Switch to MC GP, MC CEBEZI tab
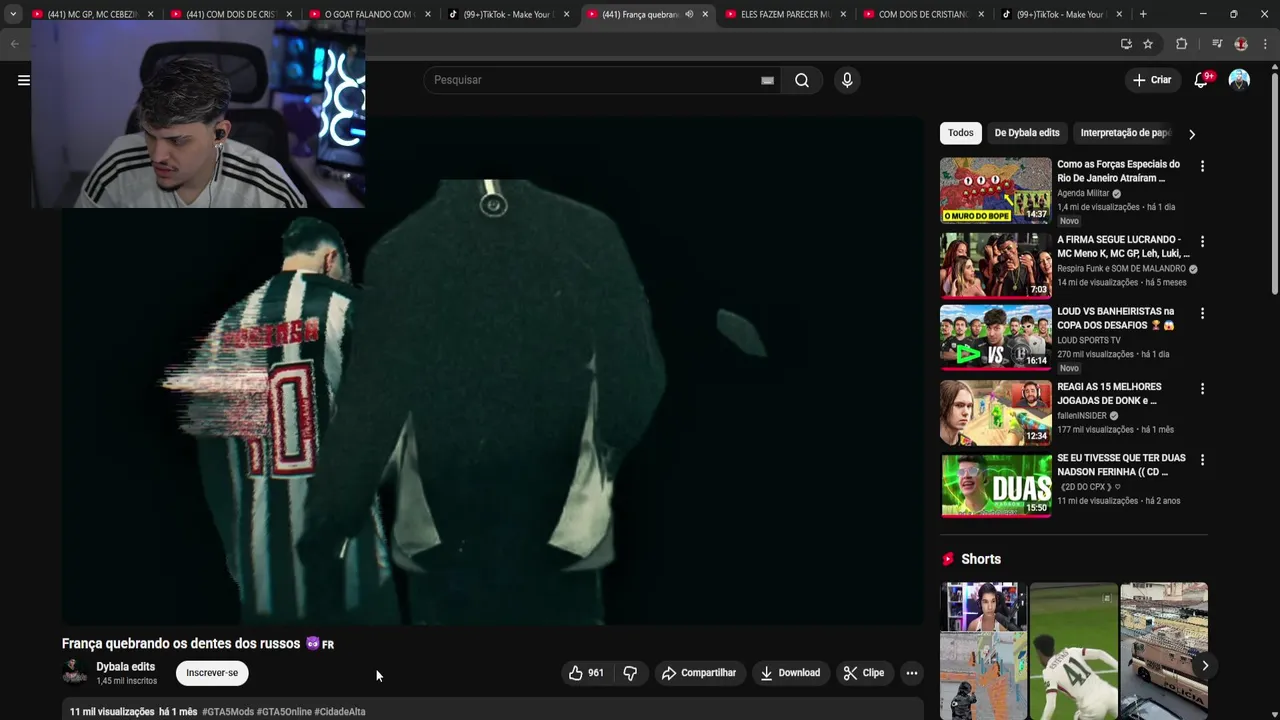 [x=90, y=14]
